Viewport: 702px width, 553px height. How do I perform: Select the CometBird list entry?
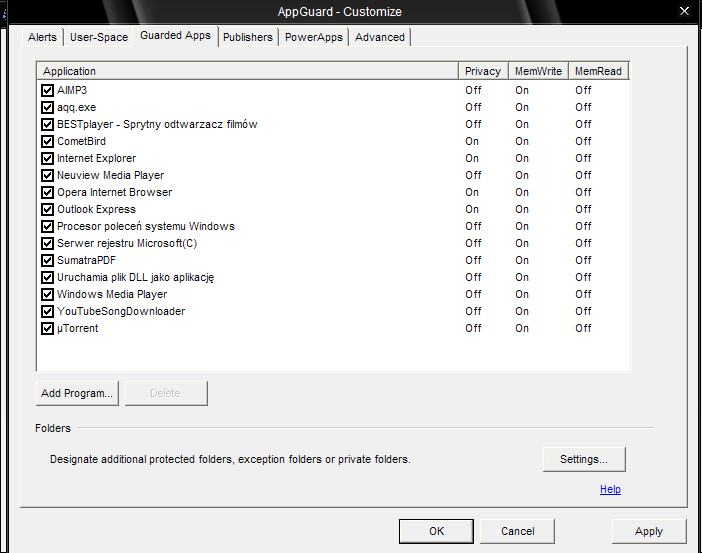(81, 141)
